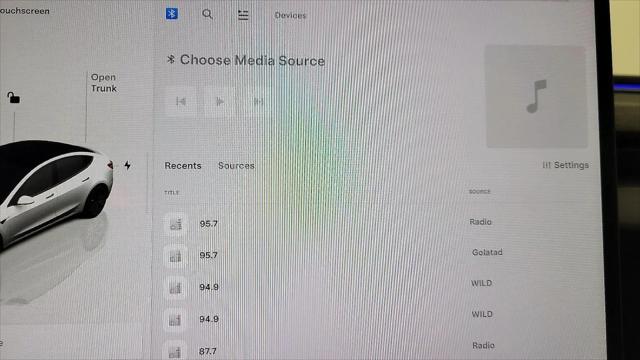Click the Radio source label in 87.7 row
This screenshot has height=360, width=640.
[483, 345]
